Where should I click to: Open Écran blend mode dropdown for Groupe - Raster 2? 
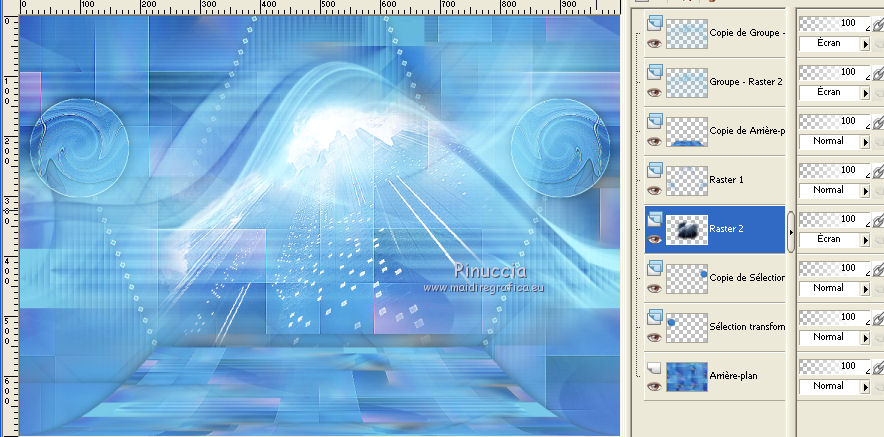tap(835, 92)
